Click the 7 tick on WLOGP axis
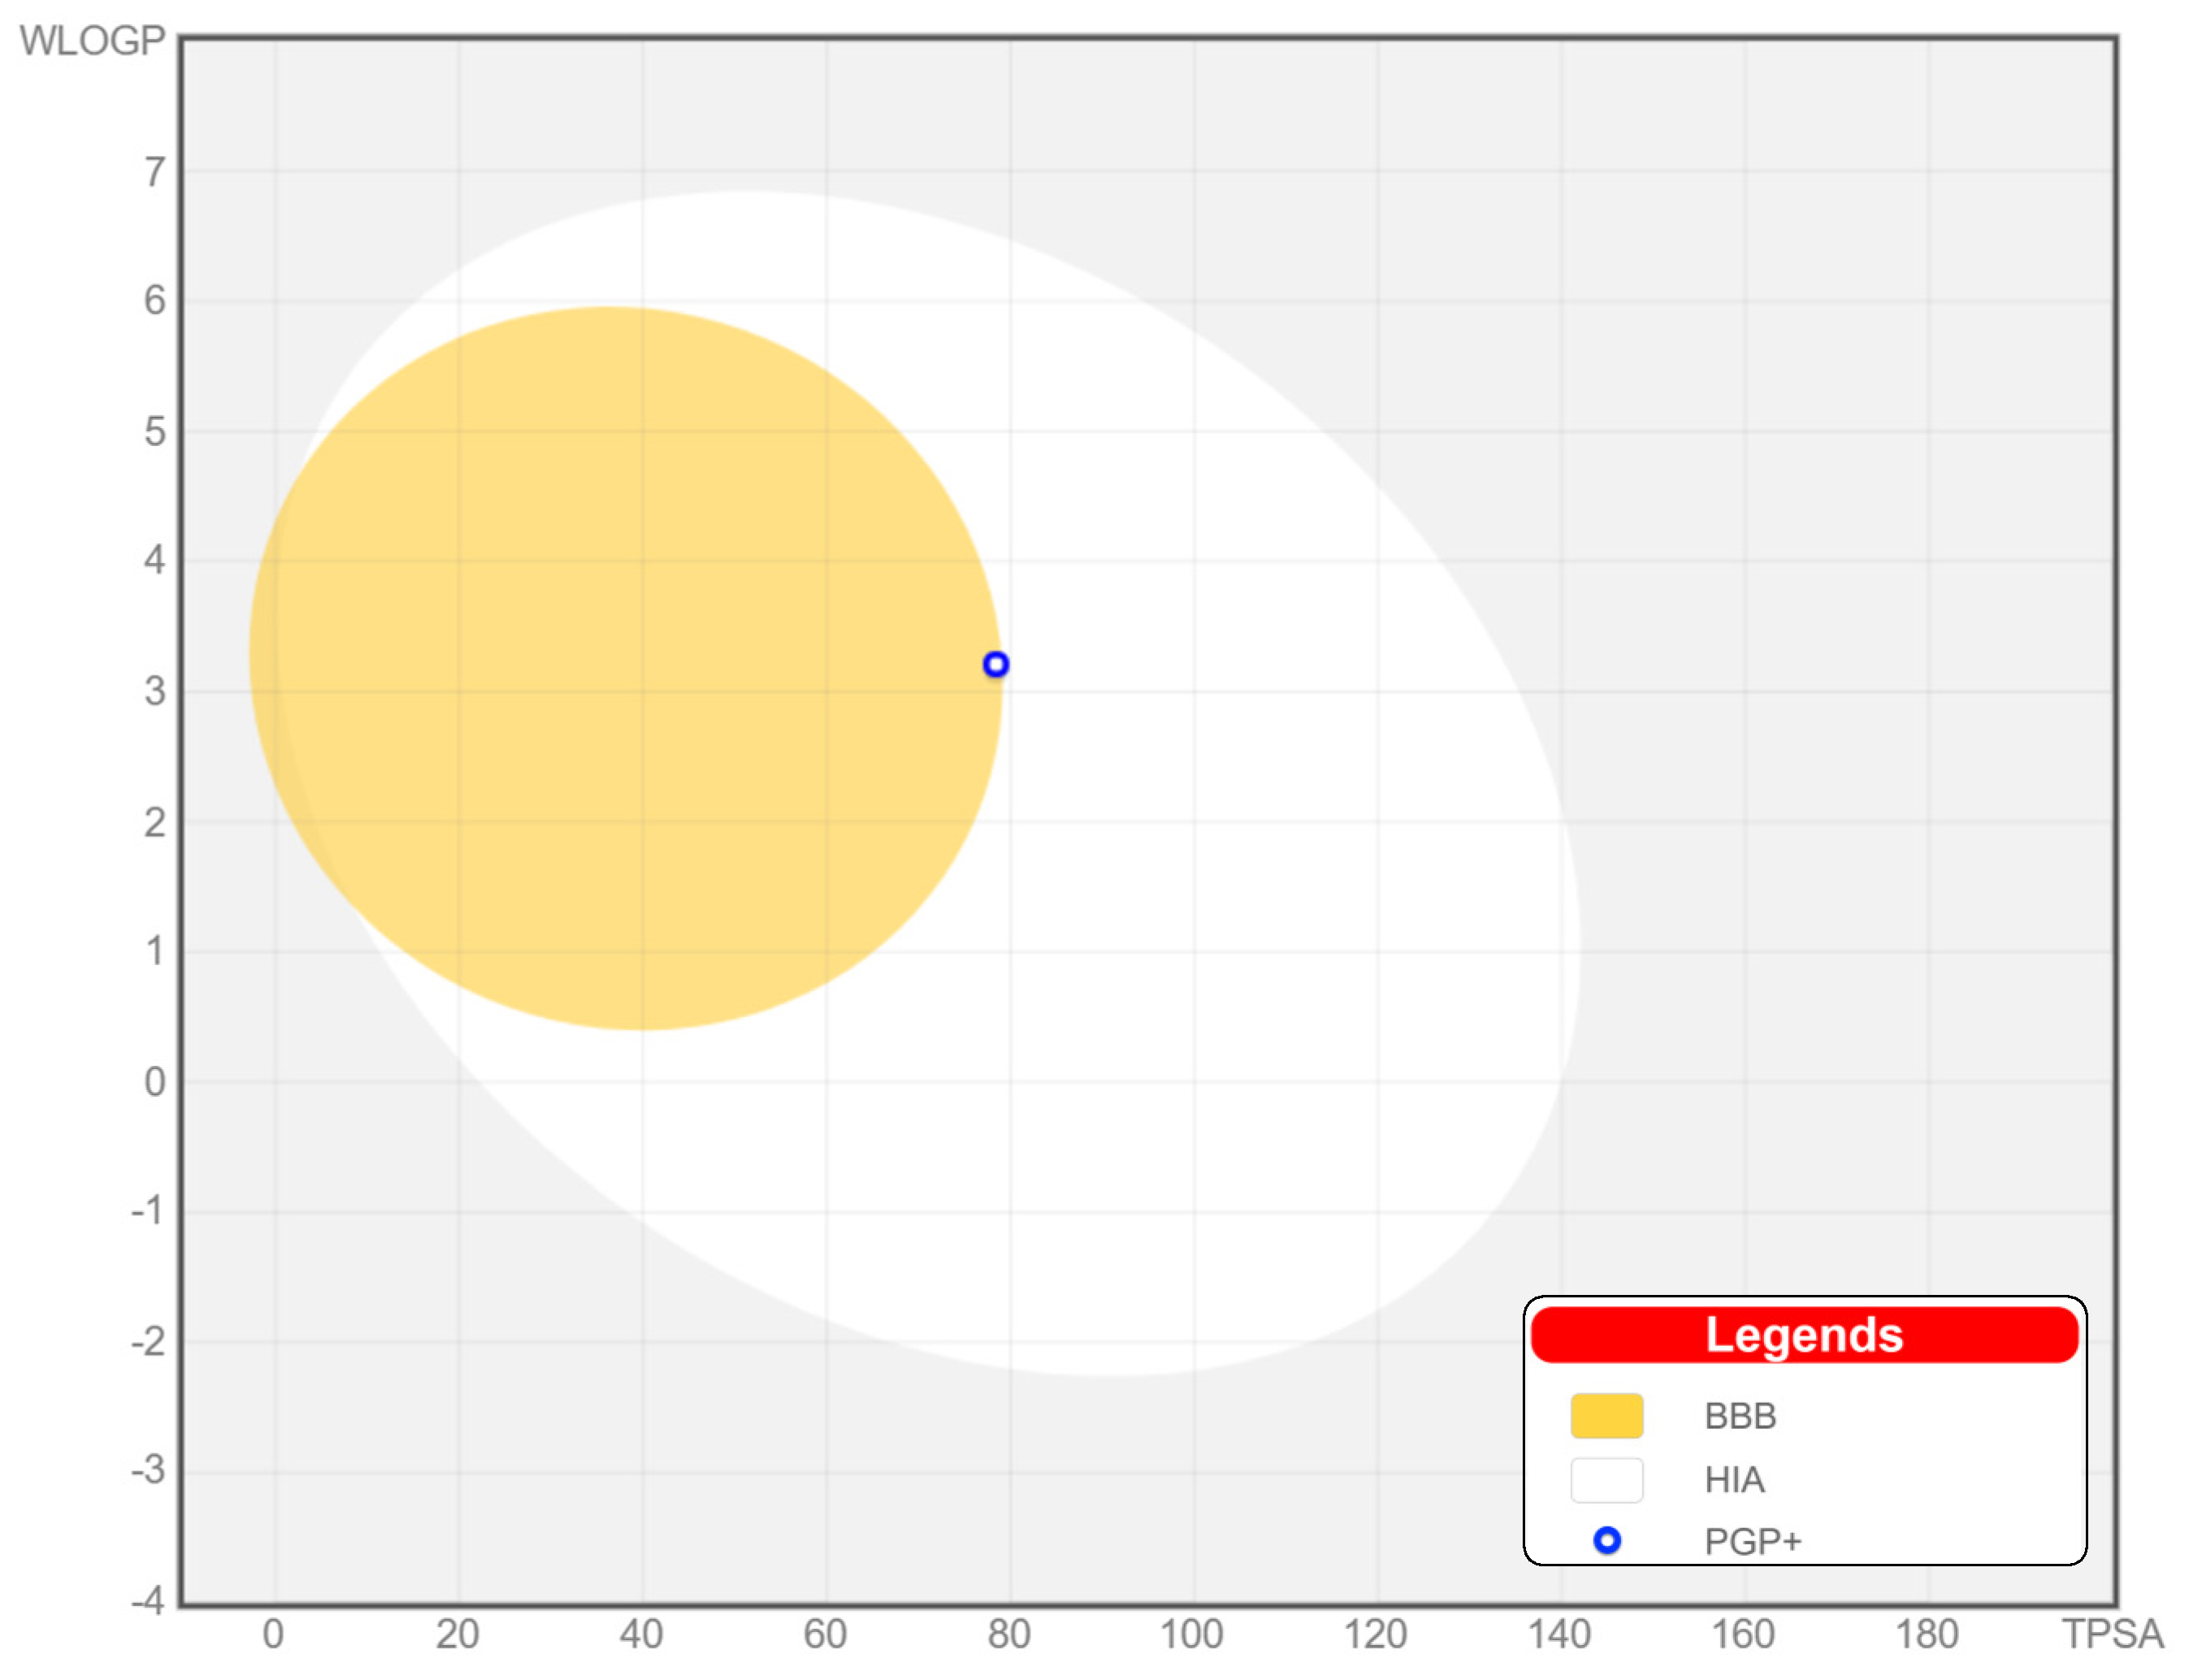The width and height of the screenshot is (2189, 1680). point(154,172)
